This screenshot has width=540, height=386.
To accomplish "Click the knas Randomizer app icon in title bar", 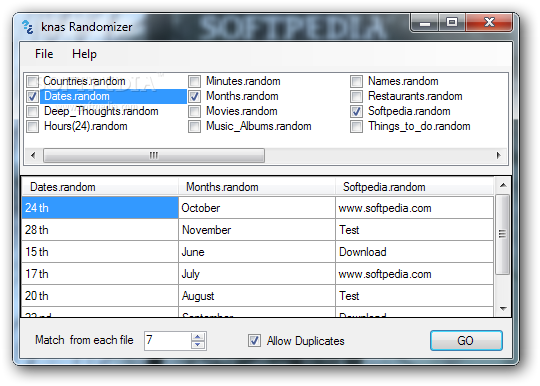I will tap(28, 27).
